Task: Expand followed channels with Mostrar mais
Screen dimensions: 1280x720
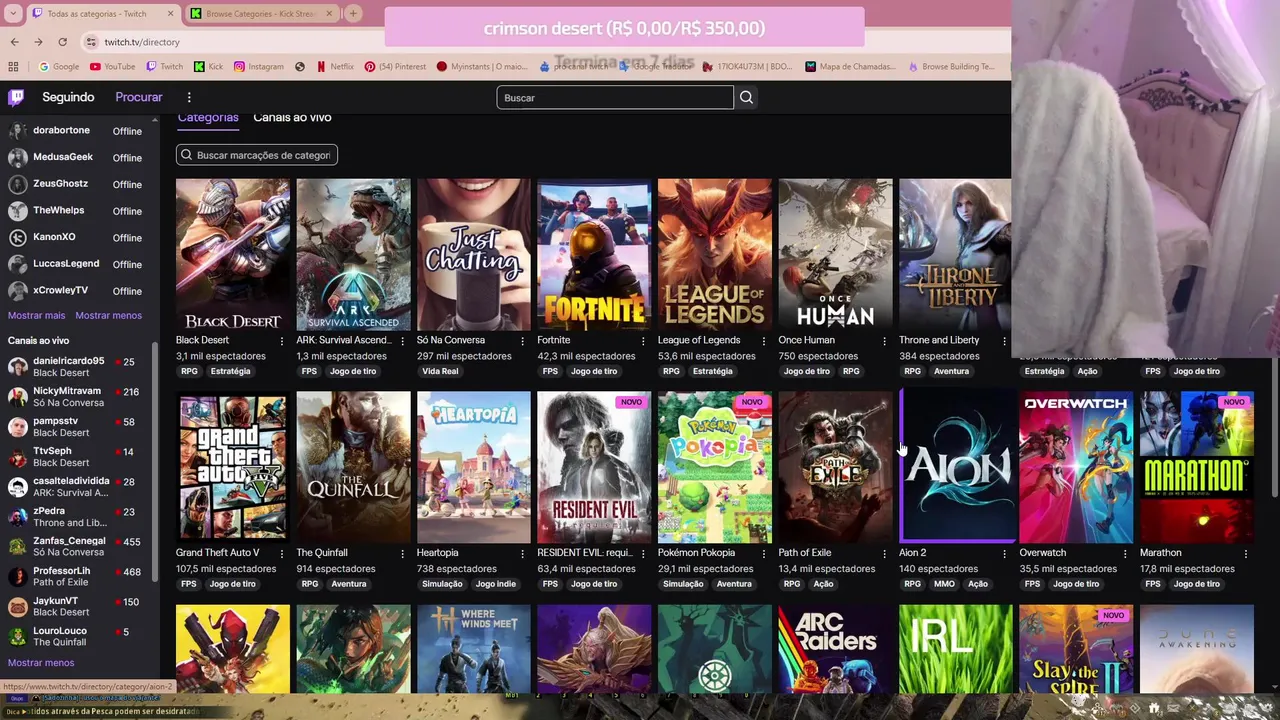Action: pyautogui.click(x=36, y=316)
